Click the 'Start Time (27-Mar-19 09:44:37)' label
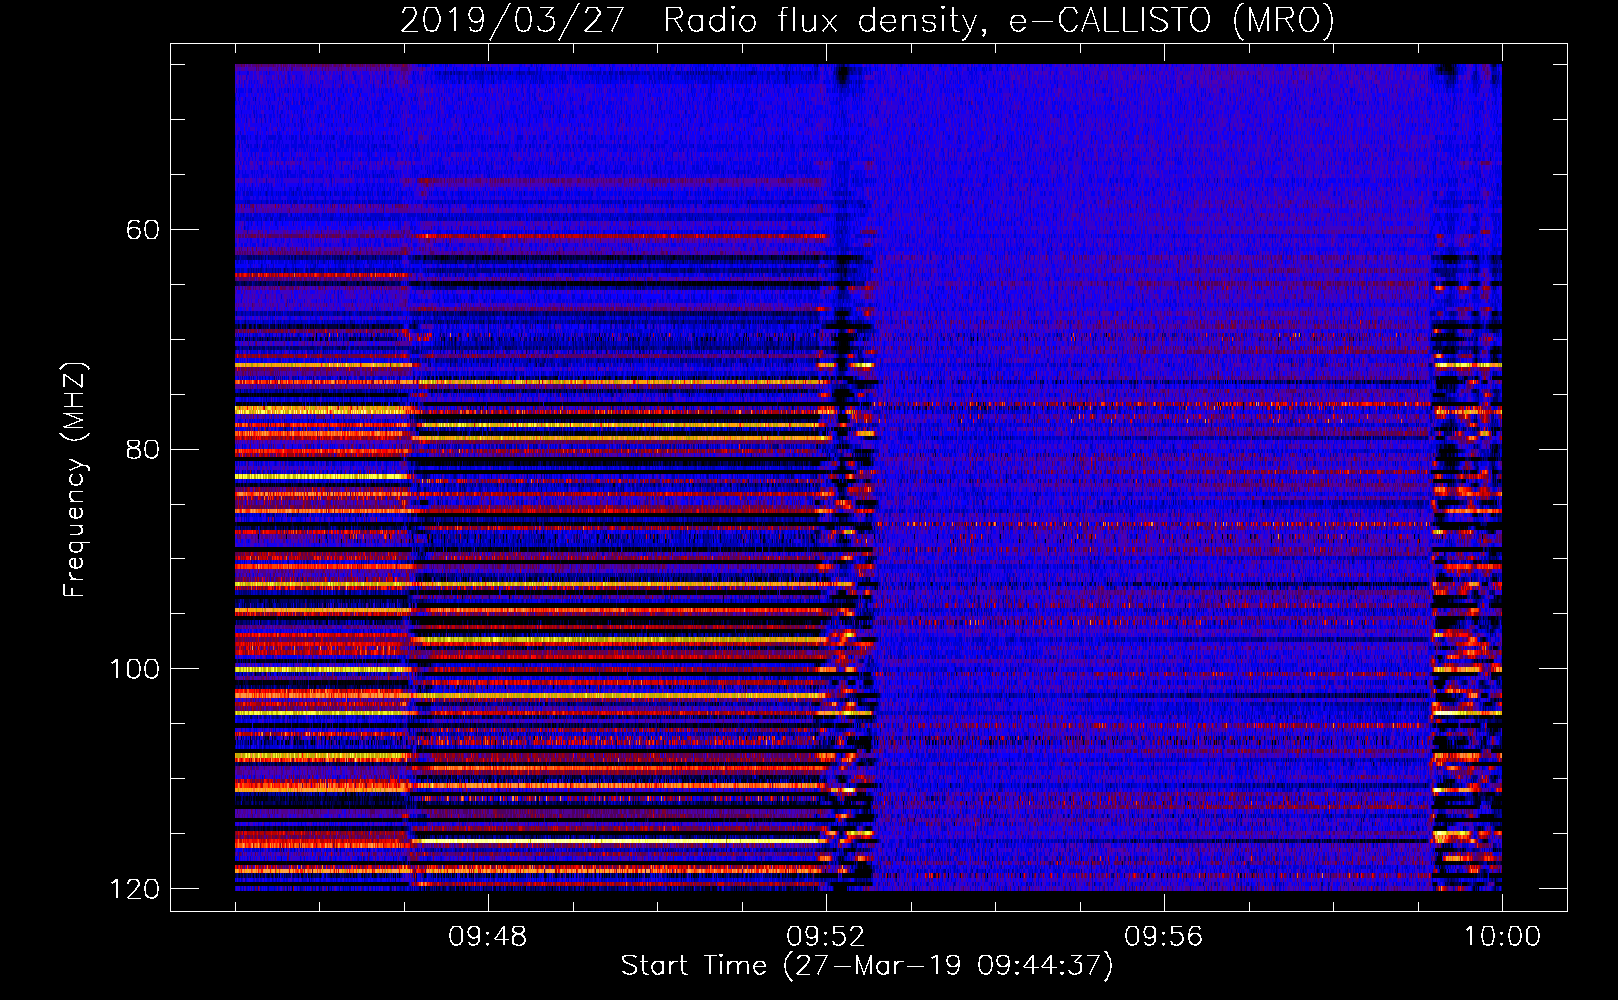 (867, 966)
